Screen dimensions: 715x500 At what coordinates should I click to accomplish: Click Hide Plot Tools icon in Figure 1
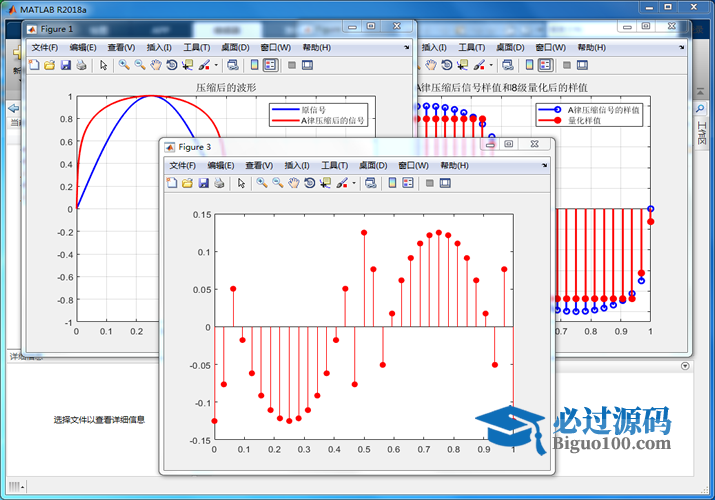pos(292,65)
